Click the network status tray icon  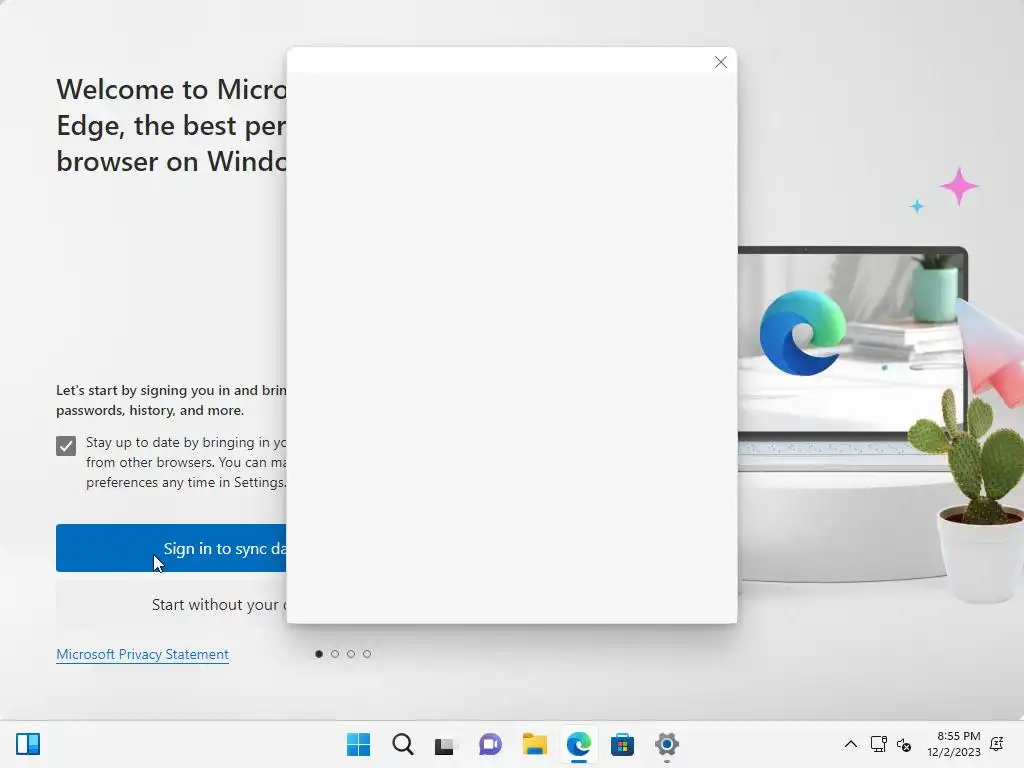878,744
